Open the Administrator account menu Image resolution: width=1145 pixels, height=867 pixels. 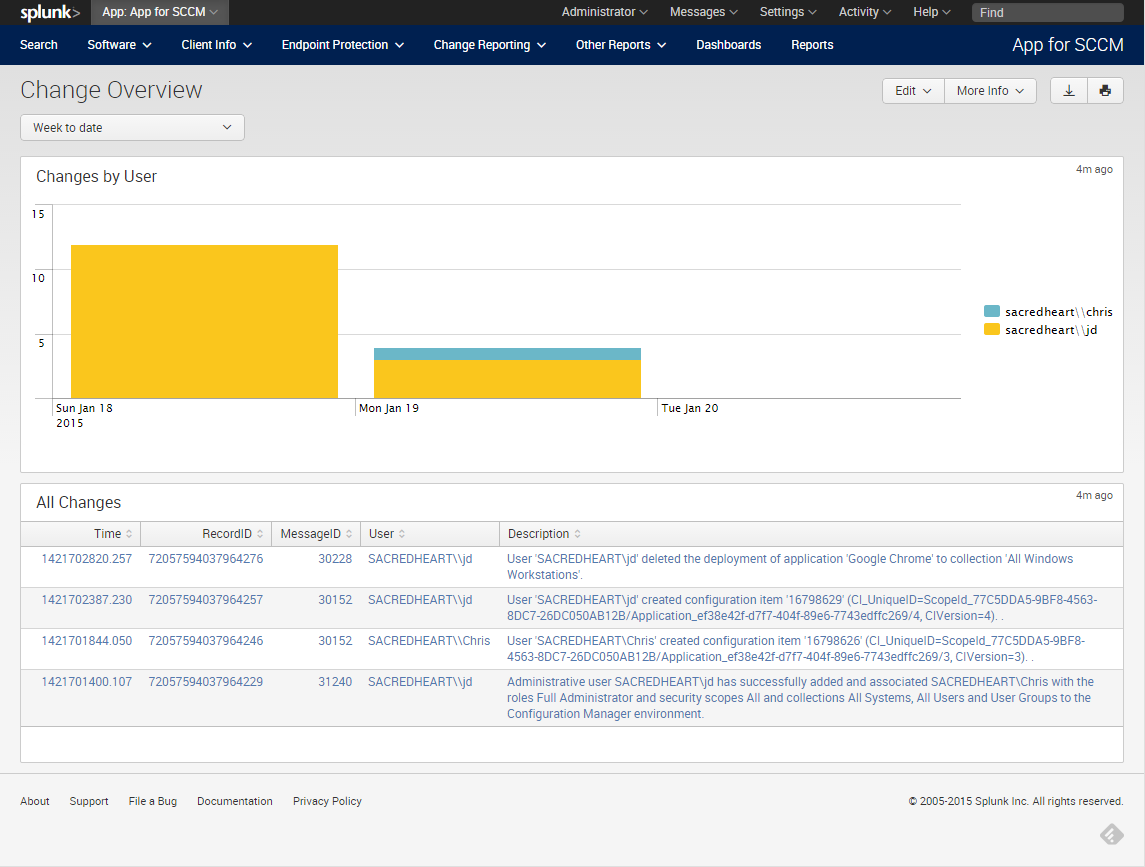coord(605,12)
